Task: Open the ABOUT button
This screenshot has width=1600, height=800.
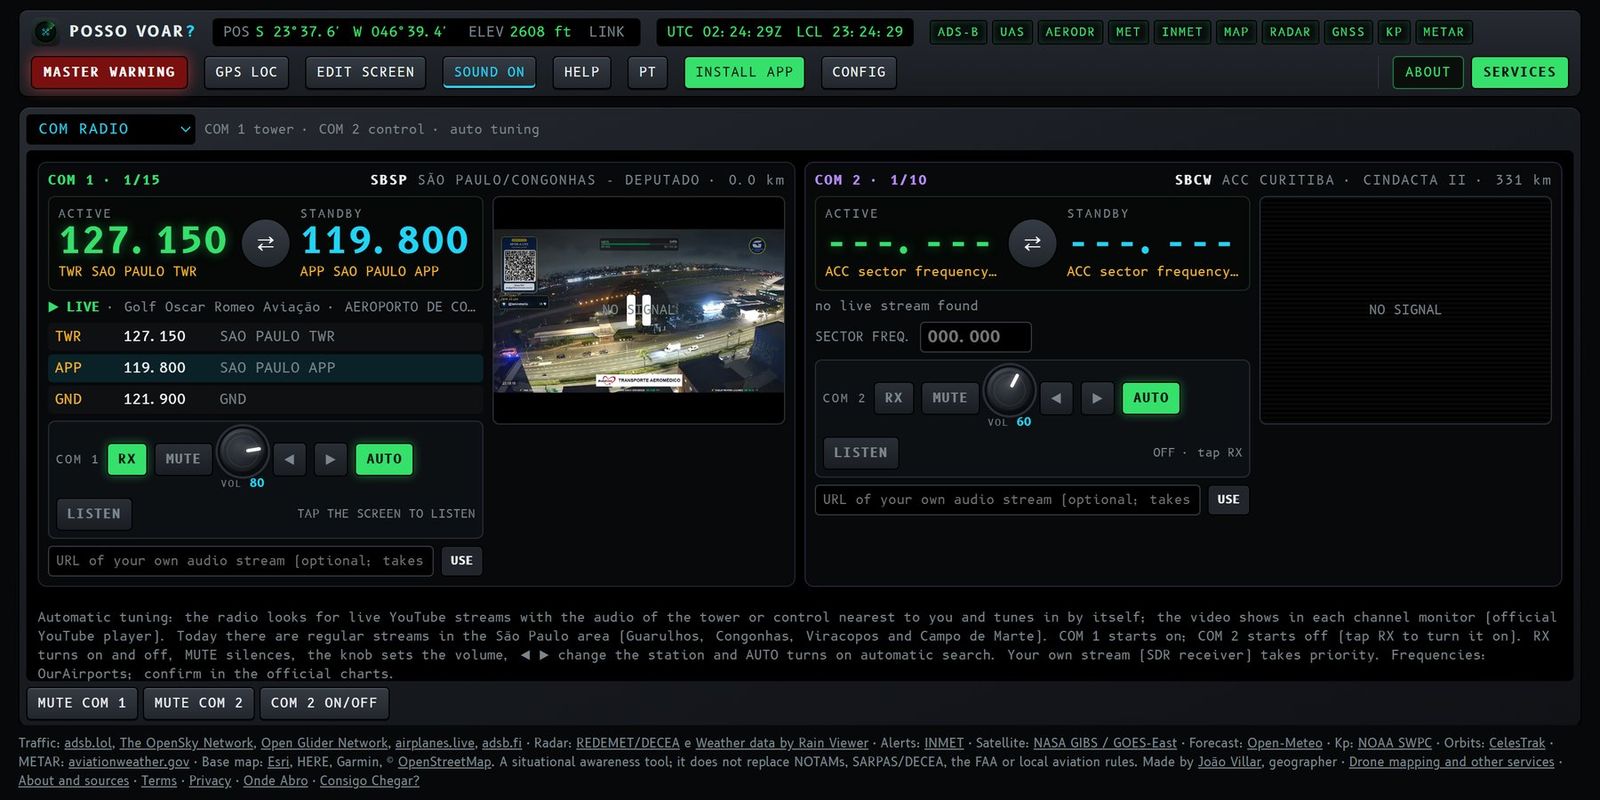Action: click(1428, 72)
